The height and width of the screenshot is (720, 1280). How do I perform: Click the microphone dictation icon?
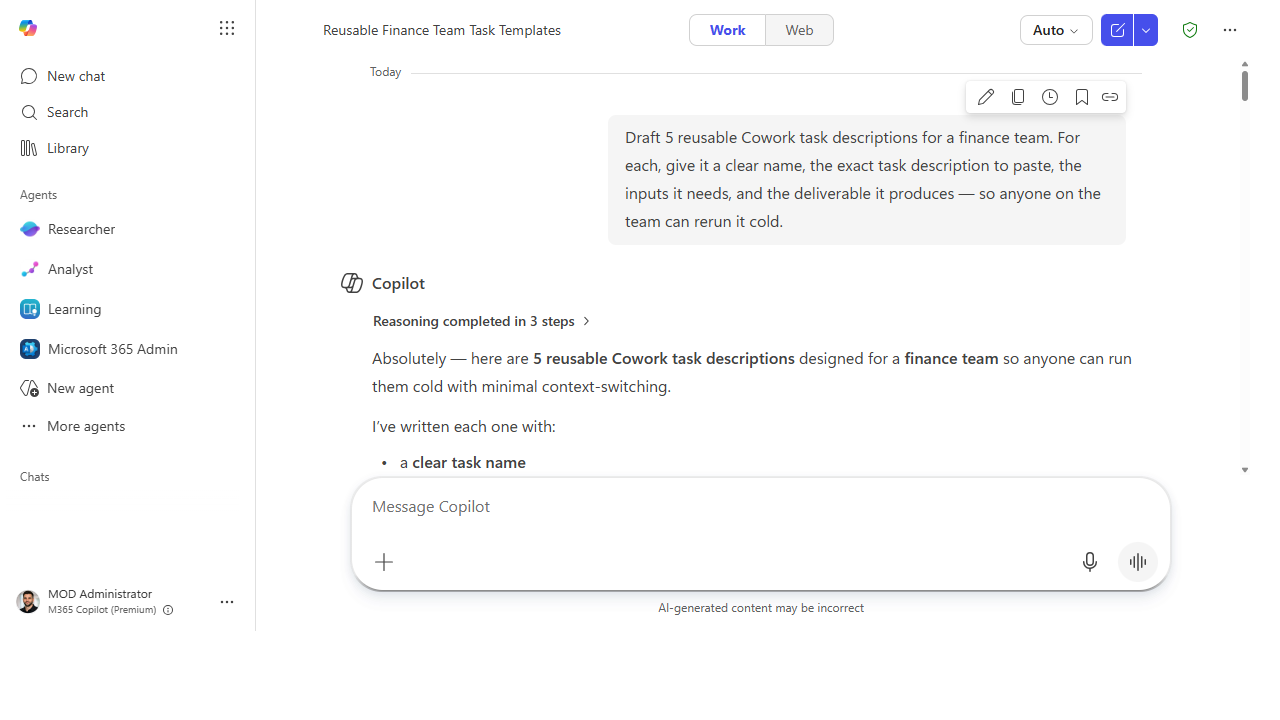point(1090,562)
